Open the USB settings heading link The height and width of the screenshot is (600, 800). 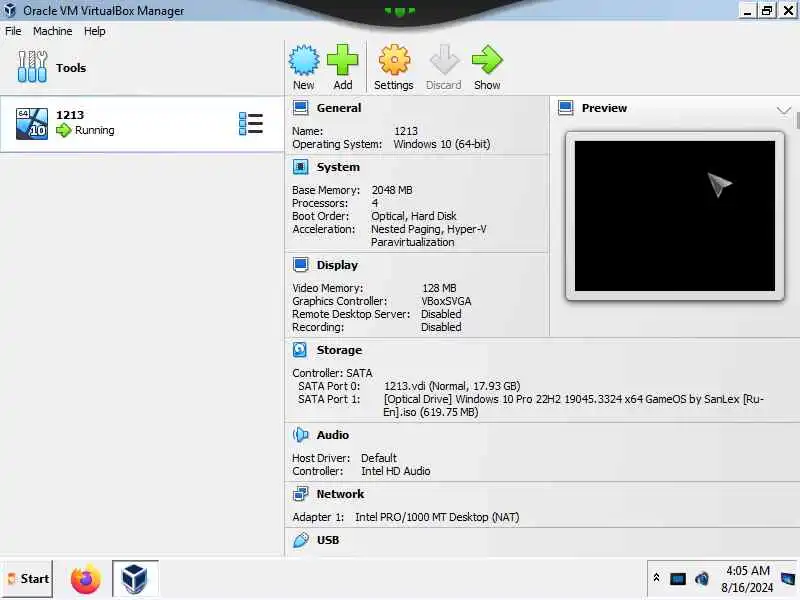328,540
